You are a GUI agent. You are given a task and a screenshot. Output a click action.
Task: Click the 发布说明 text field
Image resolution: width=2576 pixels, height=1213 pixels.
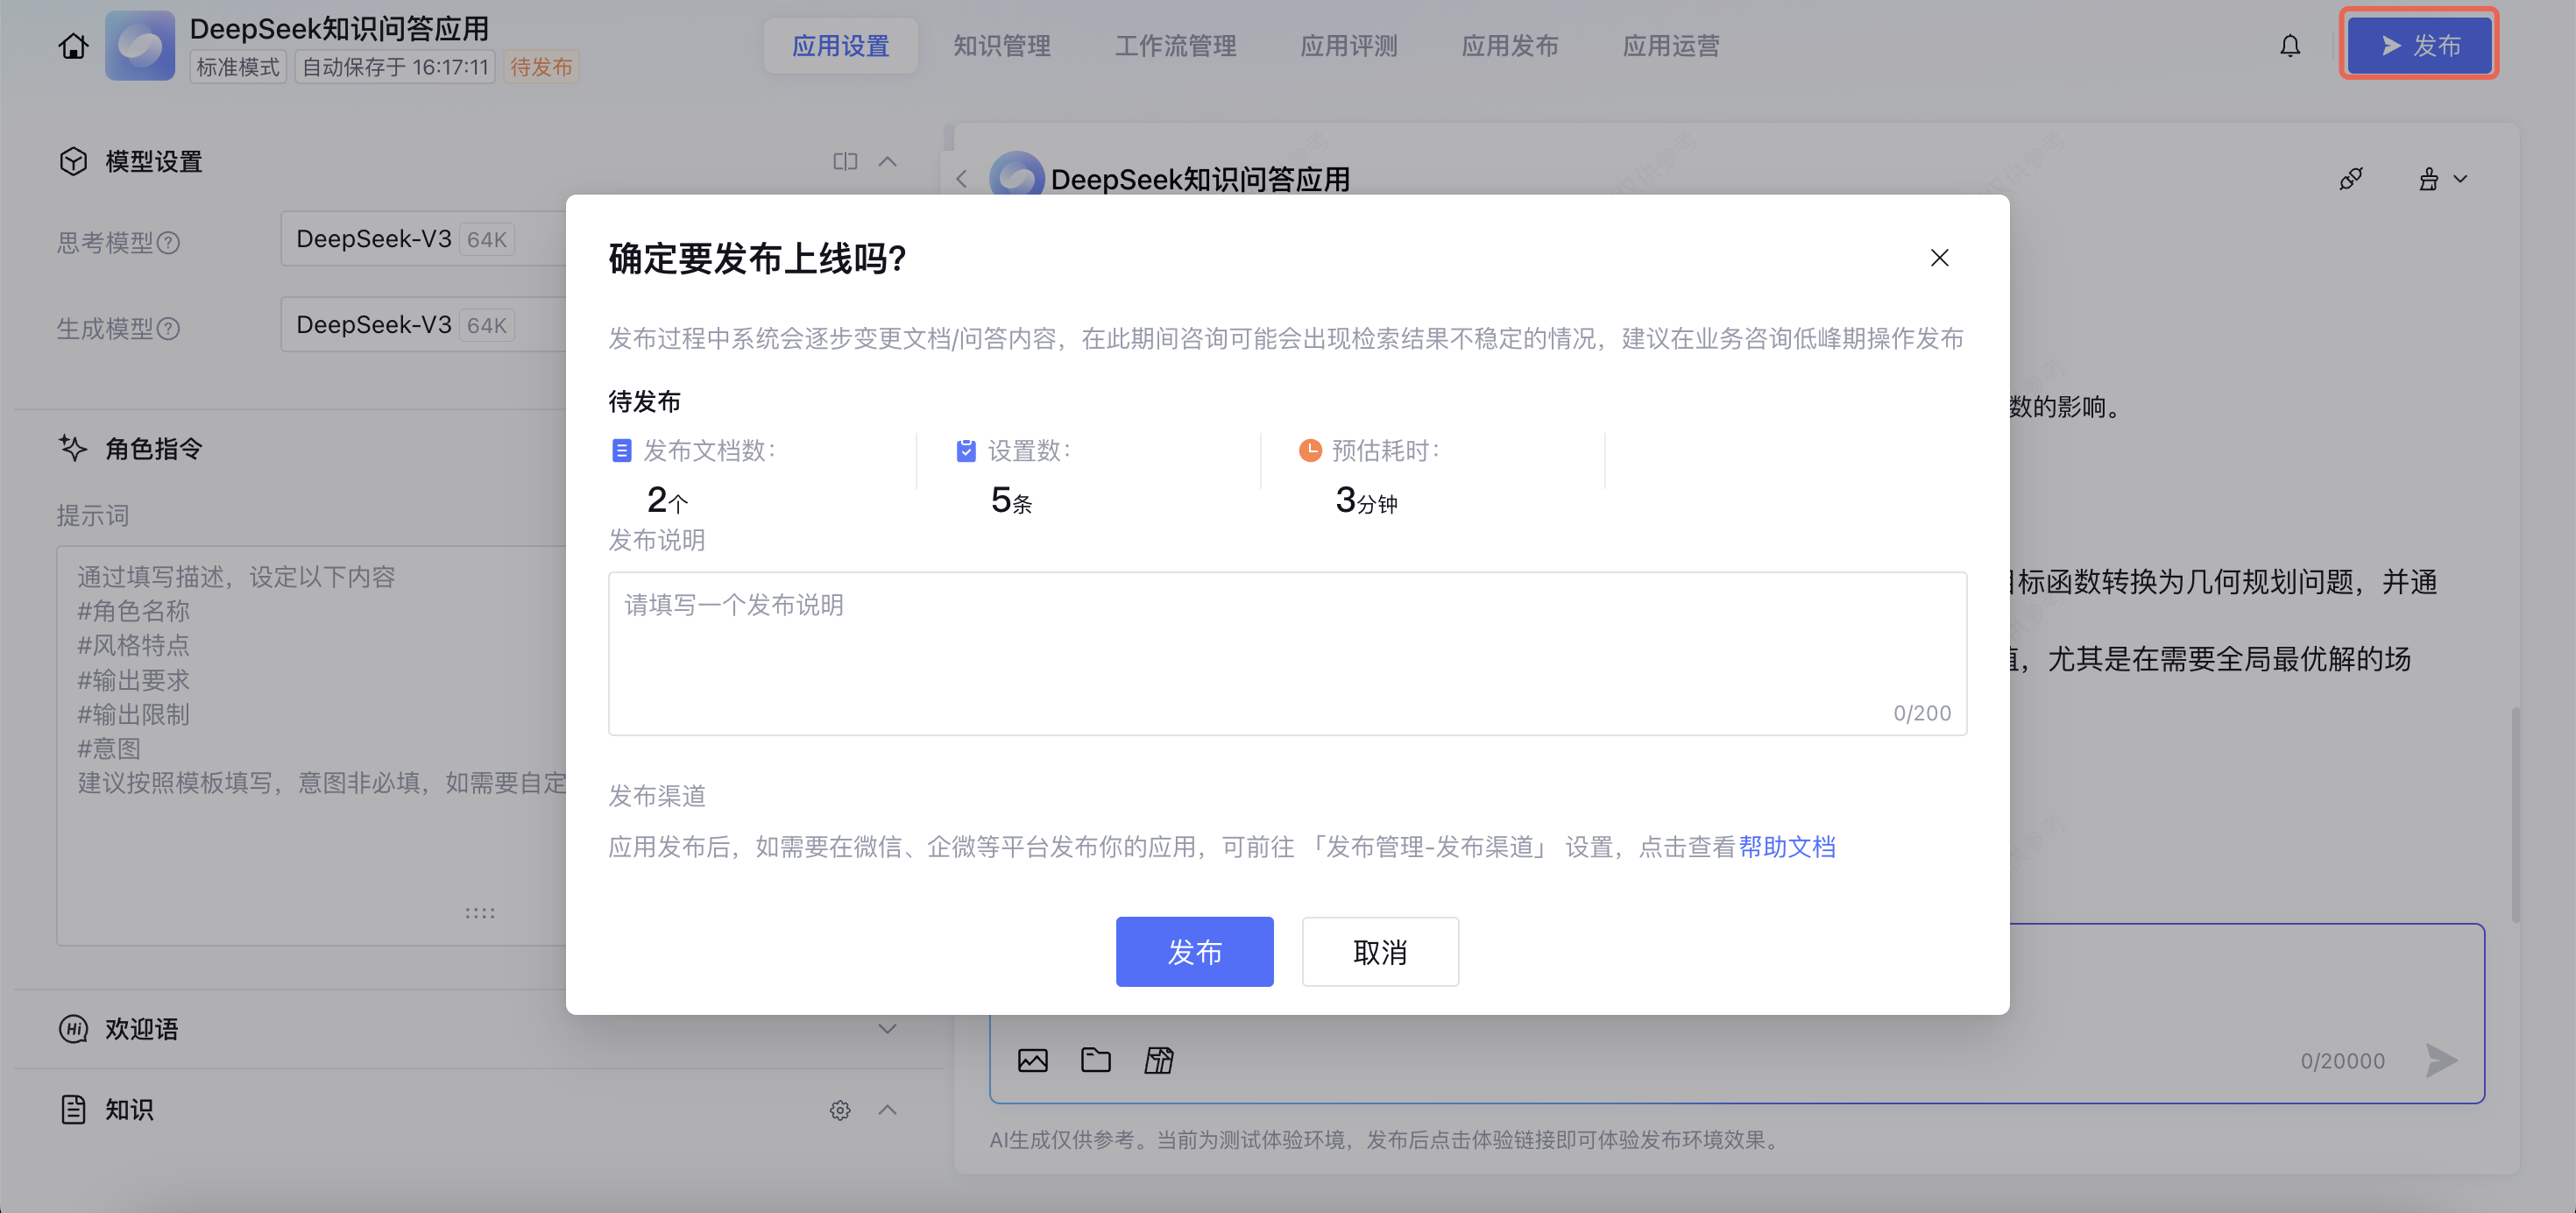click(1286, 653)
